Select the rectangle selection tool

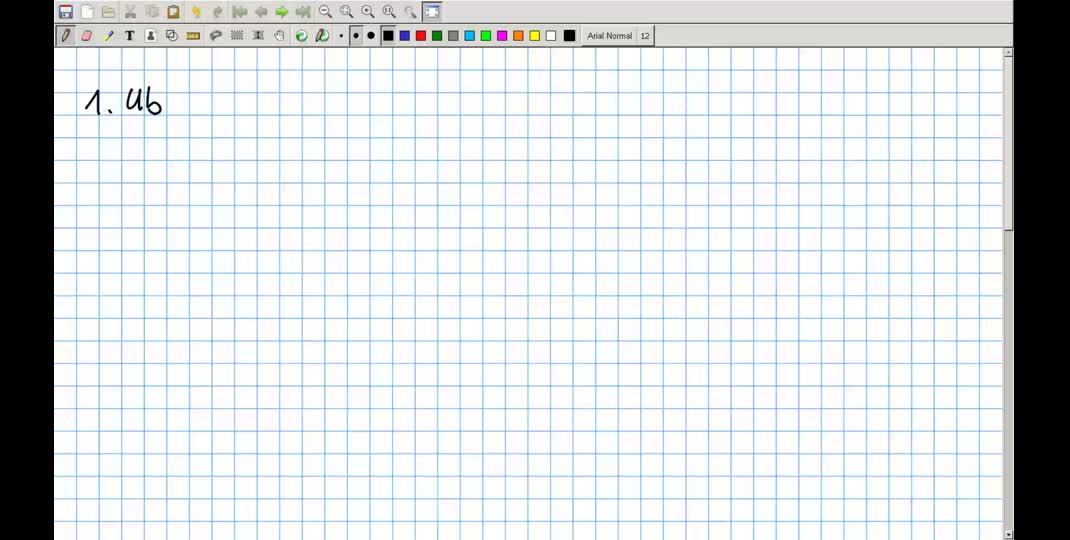click(237, 35)
